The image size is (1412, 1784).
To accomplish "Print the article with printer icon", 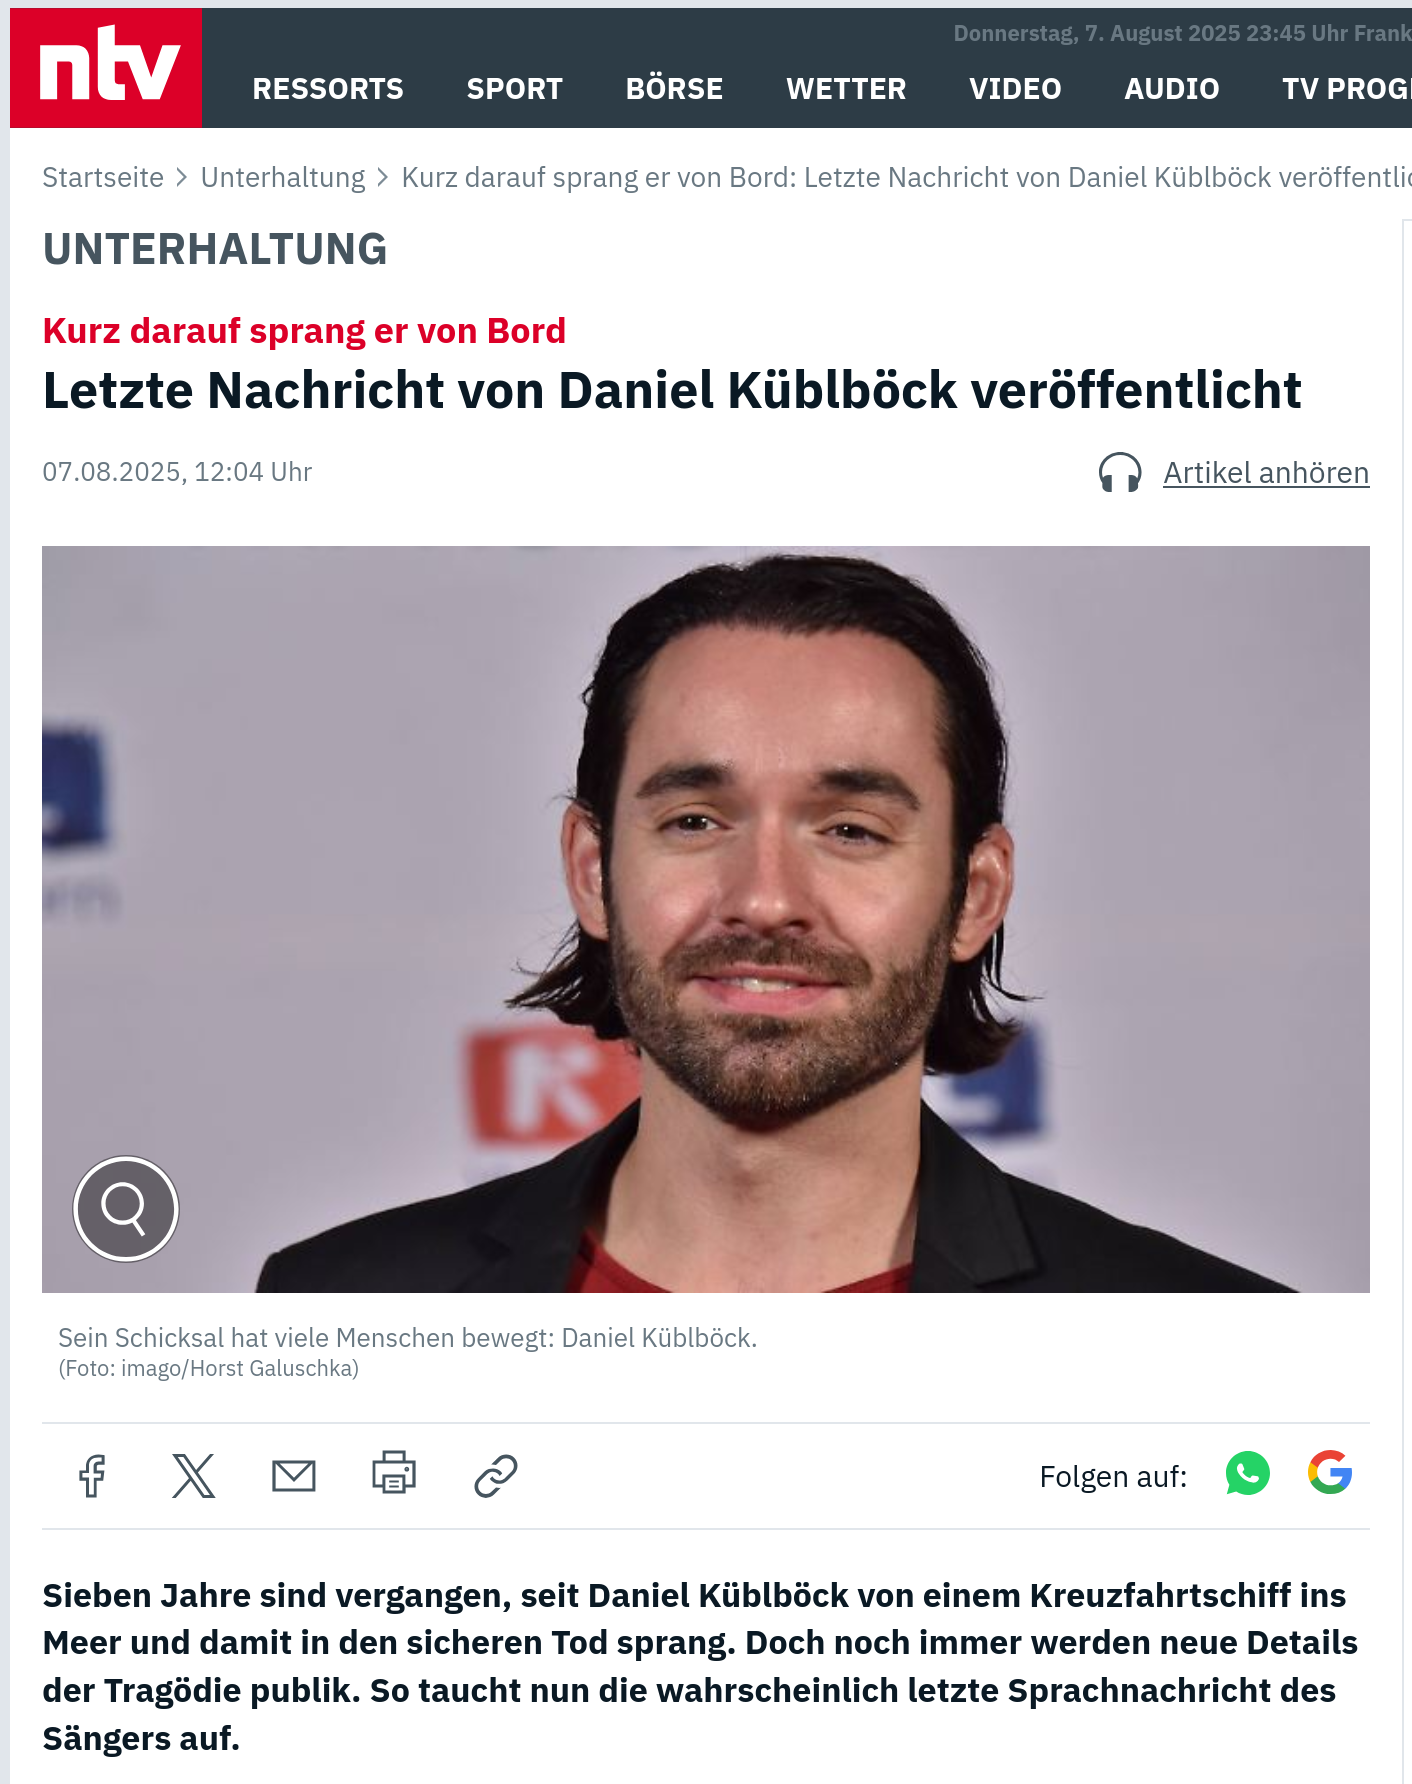I will (x=394, y=1473).
